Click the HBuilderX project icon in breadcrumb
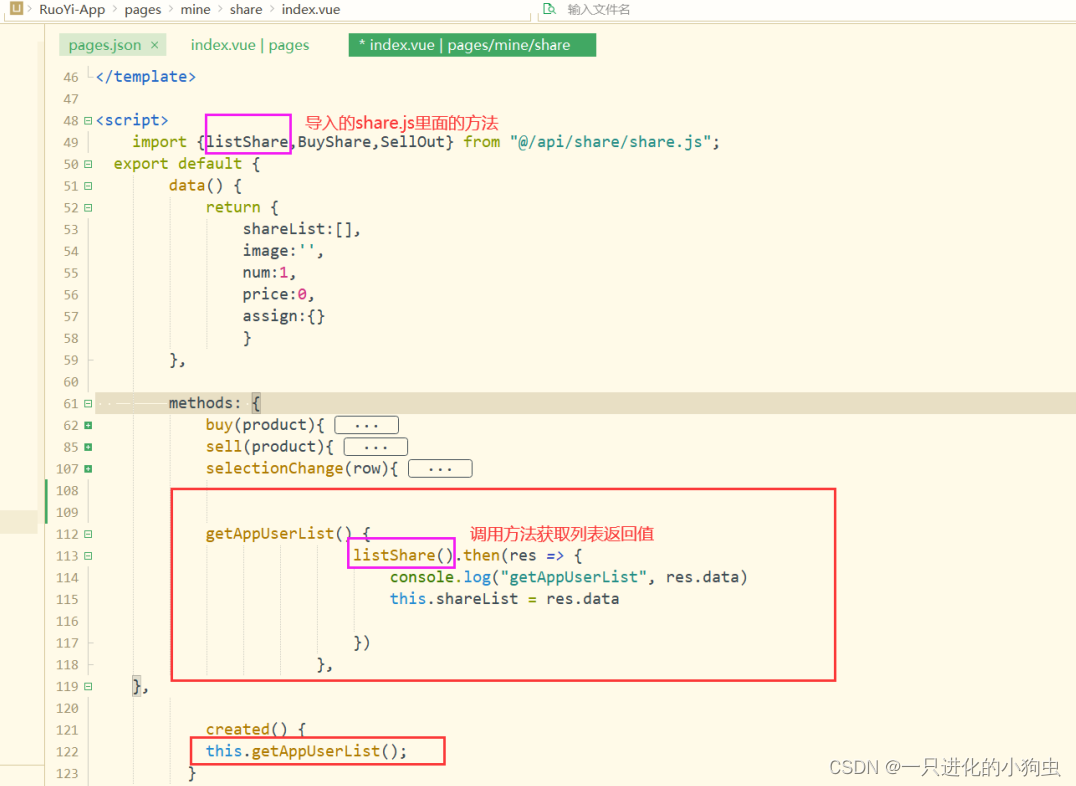This screenshot has height=786, width=1076. point(16,9)
